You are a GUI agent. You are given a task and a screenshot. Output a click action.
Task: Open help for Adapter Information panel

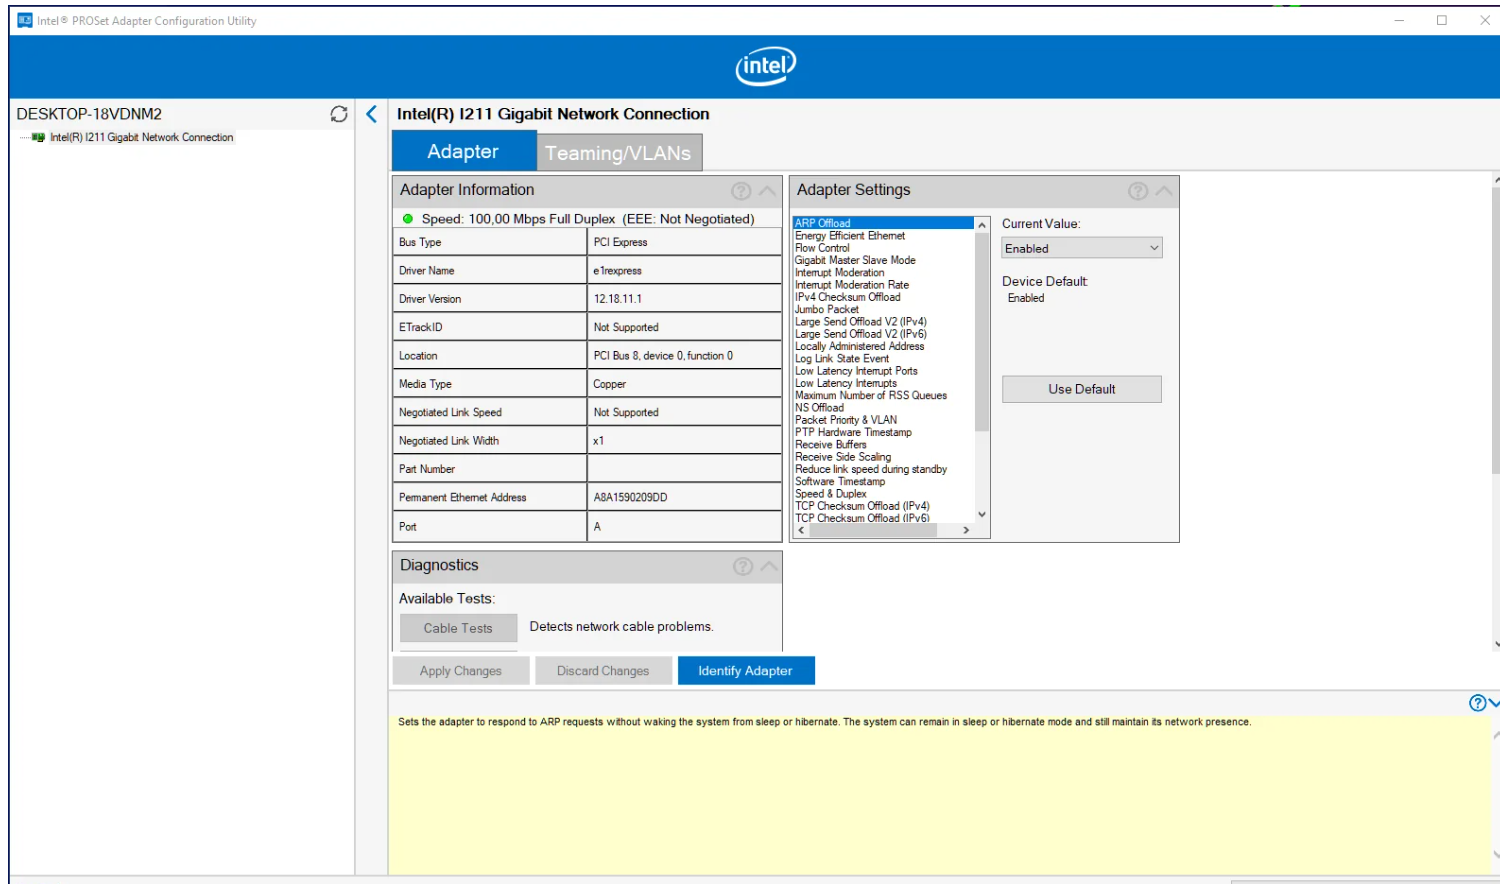click(741, 191)
